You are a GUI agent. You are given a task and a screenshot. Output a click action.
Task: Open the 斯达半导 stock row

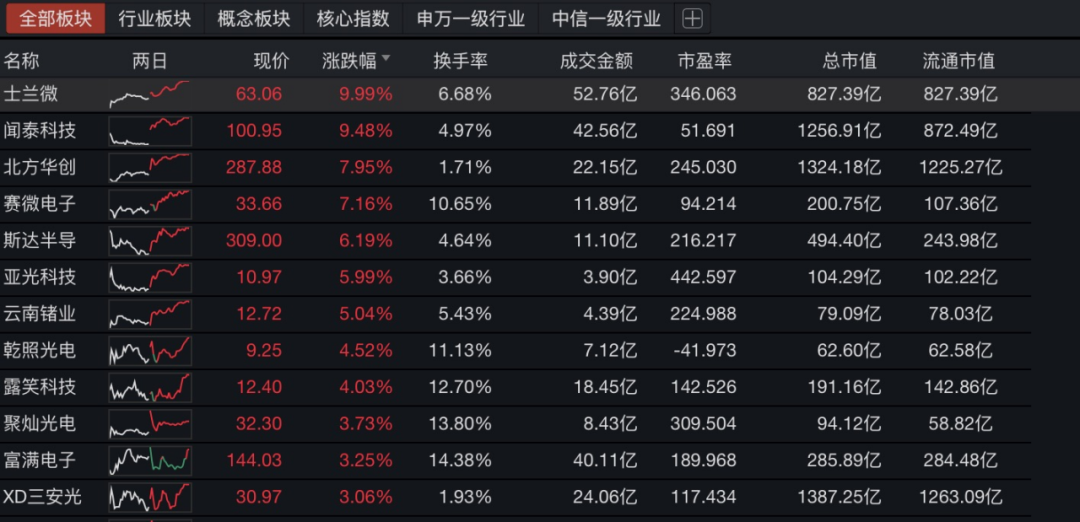pyautogui.click(x=40, y=241)
